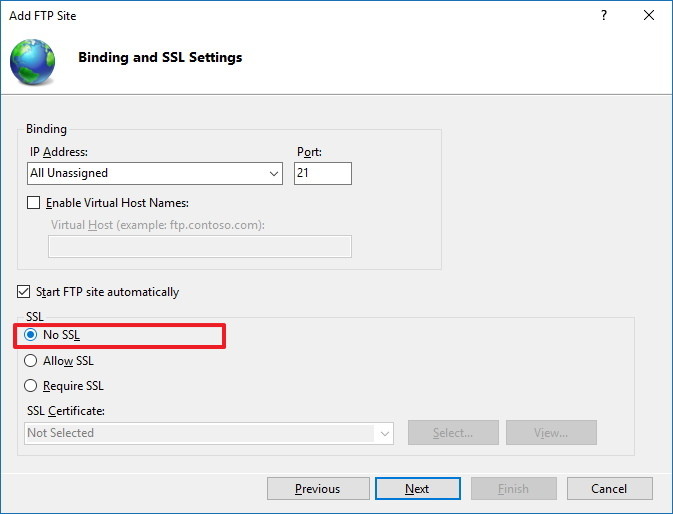Close the Add FTP Site dialog
Image resolution: width=673 pixels, height=514 pixels.
[x=649, y=15]
